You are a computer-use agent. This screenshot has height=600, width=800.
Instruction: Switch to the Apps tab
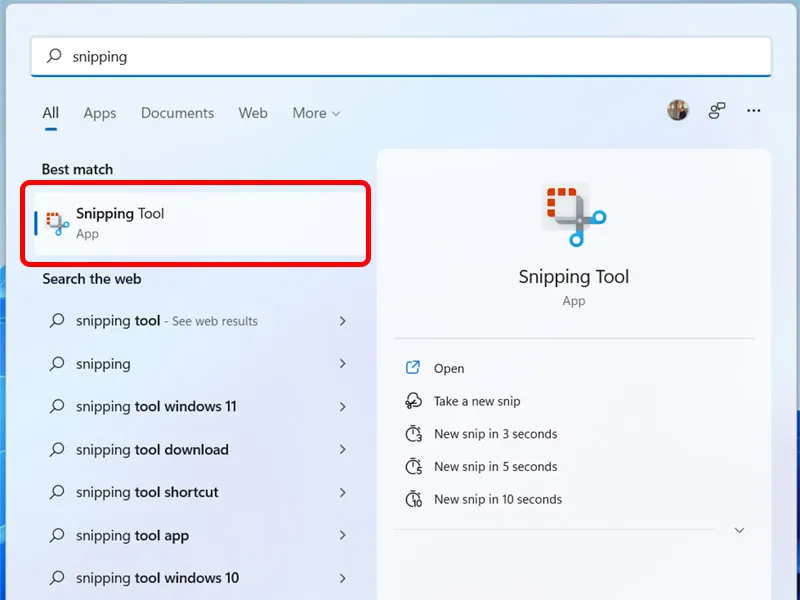click(x=99, y=113)
